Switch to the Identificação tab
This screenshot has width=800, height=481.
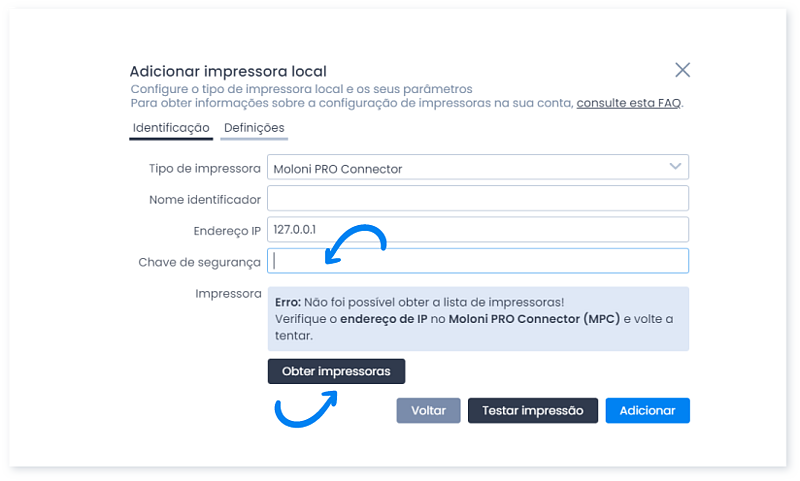coord(171,128)
